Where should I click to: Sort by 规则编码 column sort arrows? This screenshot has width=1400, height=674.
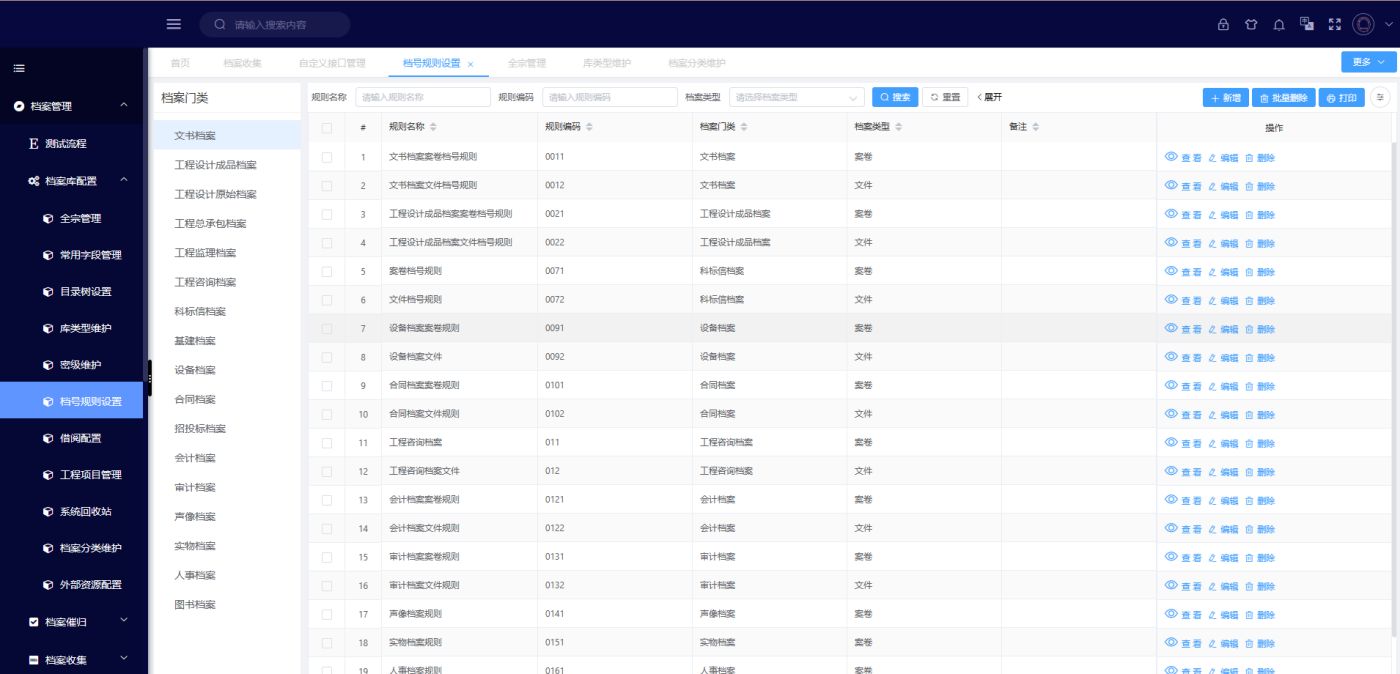589,127
